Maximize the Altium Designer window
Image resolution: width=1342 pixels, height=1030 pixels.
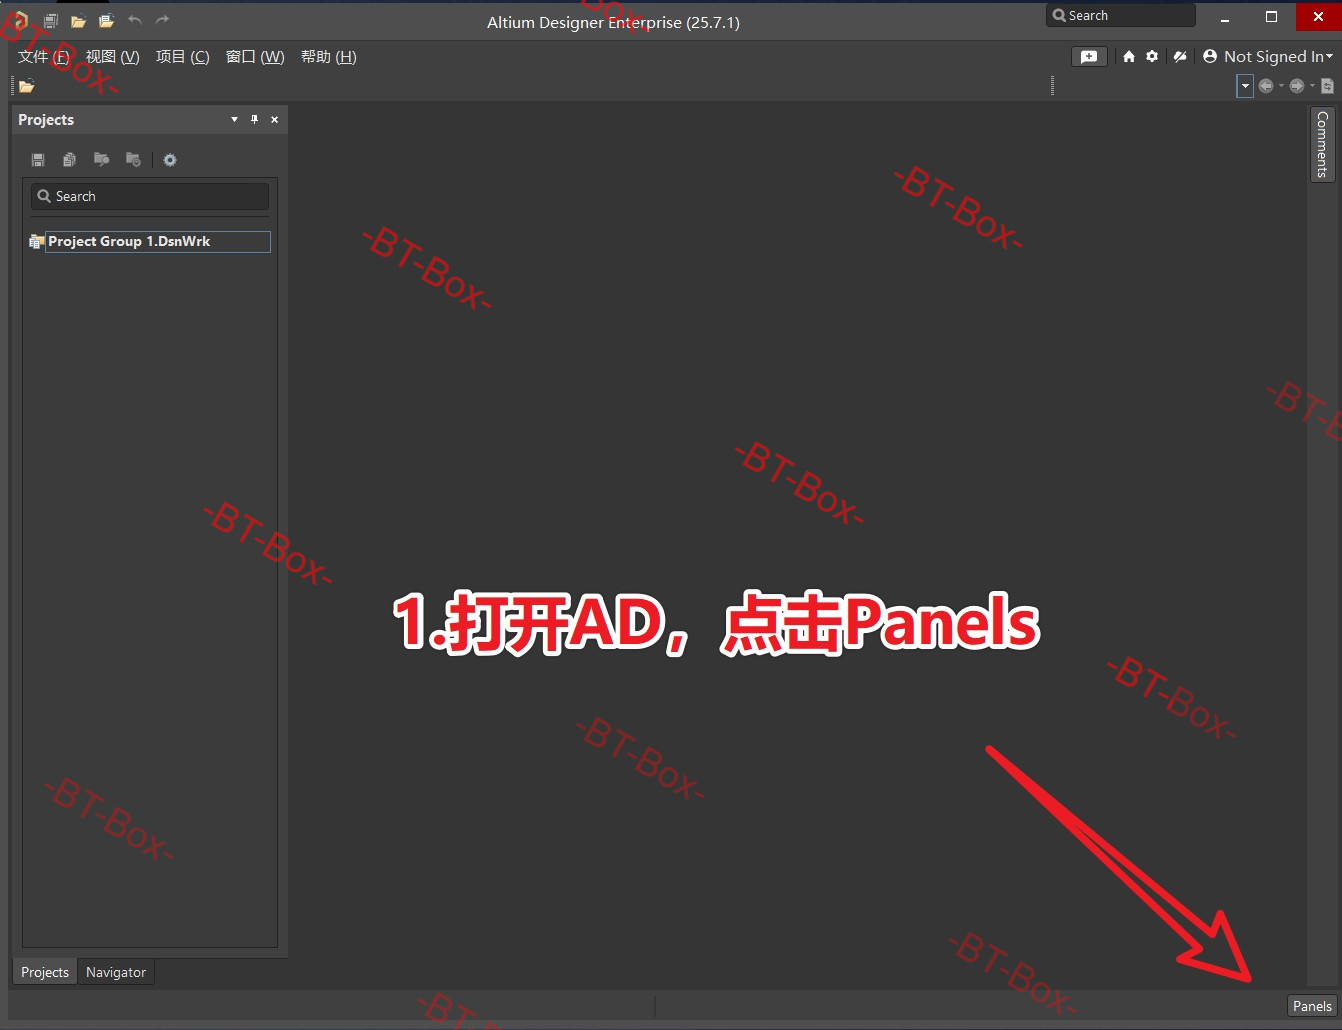point(1272,17)
